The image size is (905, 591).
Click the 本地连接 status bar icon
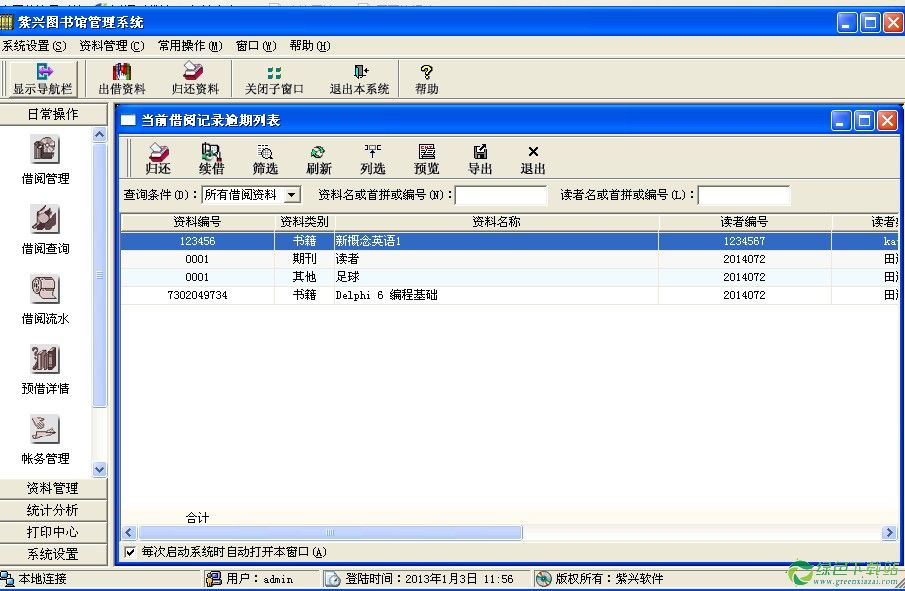(x=8, y=578)
